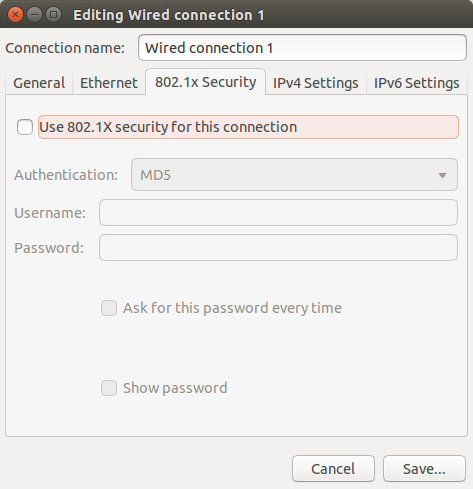Open the Ethernet tab
Screen dimensions: 473x489
click(x=109, y=83)
